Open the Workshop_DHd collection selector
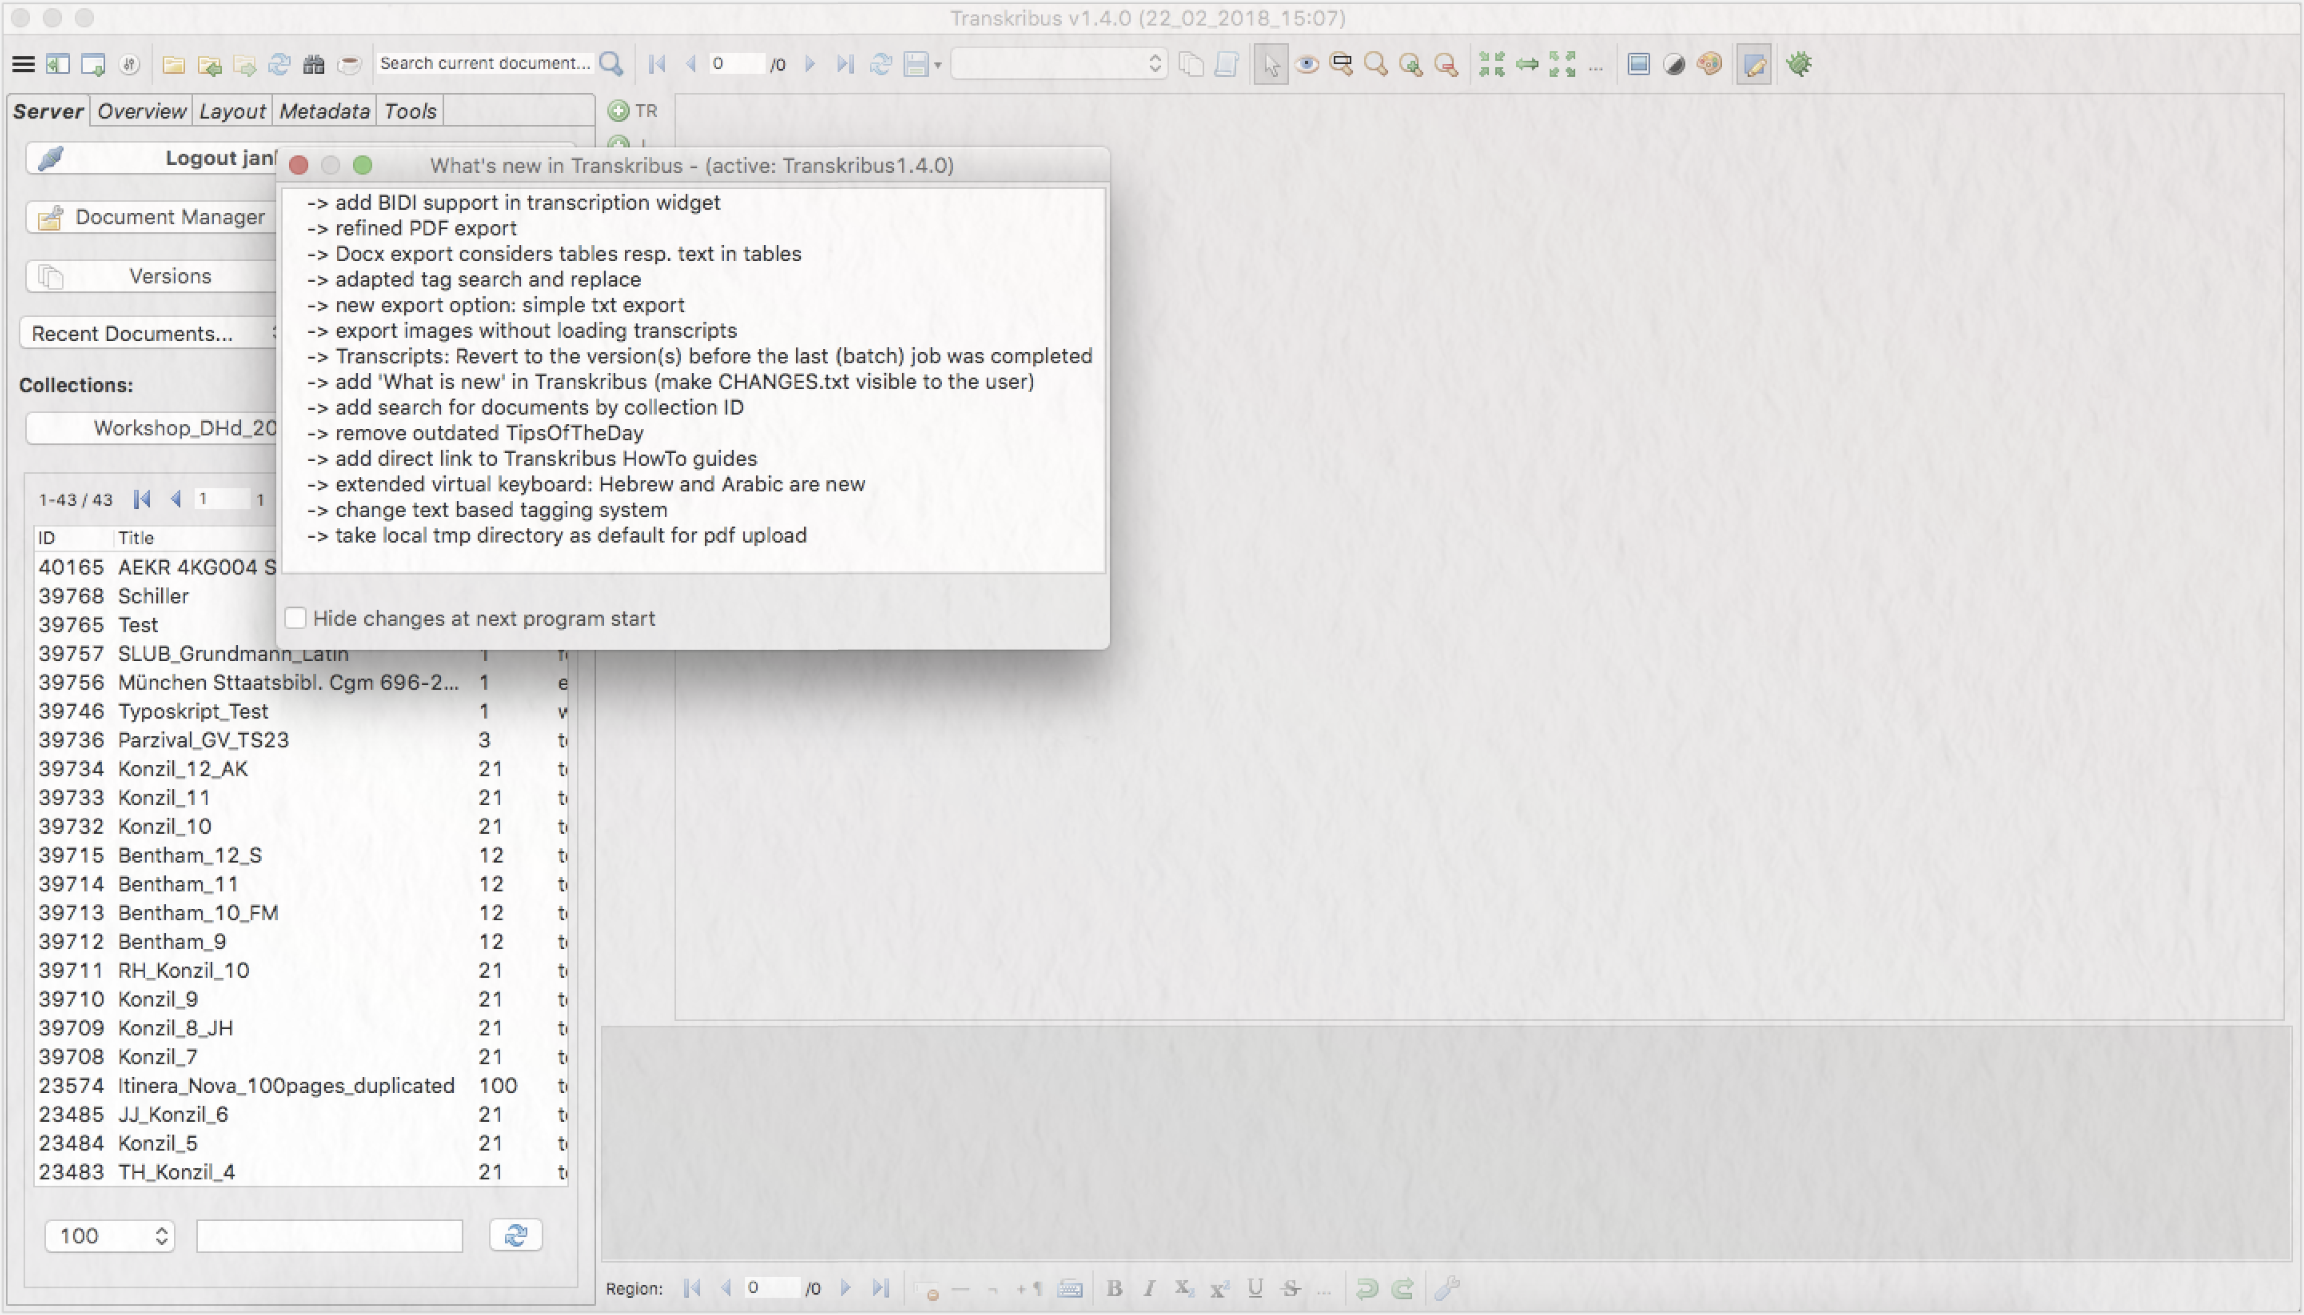The width and height of the screenshot is (2304, 1315). pyautogui.click(x=152, y=428)
